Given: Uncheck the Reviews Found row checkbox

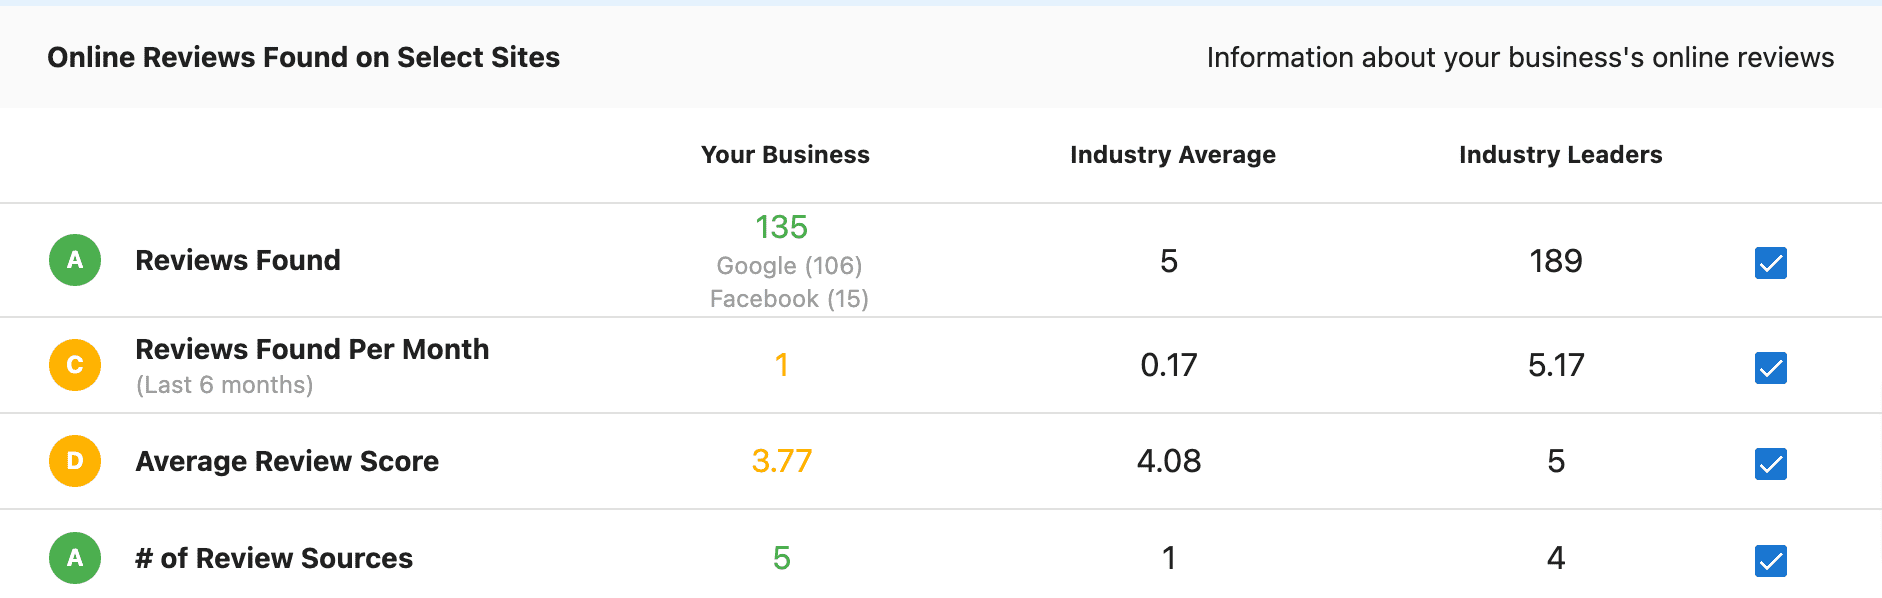Looking at the screenshot, I should tap(1769, 264).
